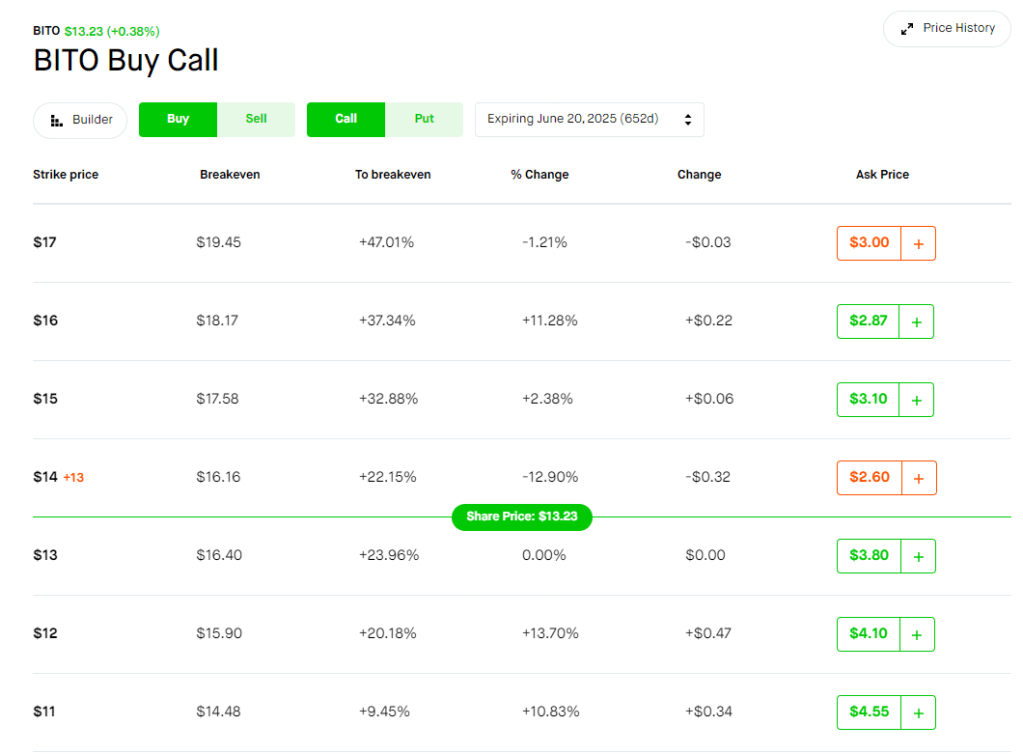This screenshot has width=1023, height=754.
Task: Open Price History panel
Action: [947, 28]
